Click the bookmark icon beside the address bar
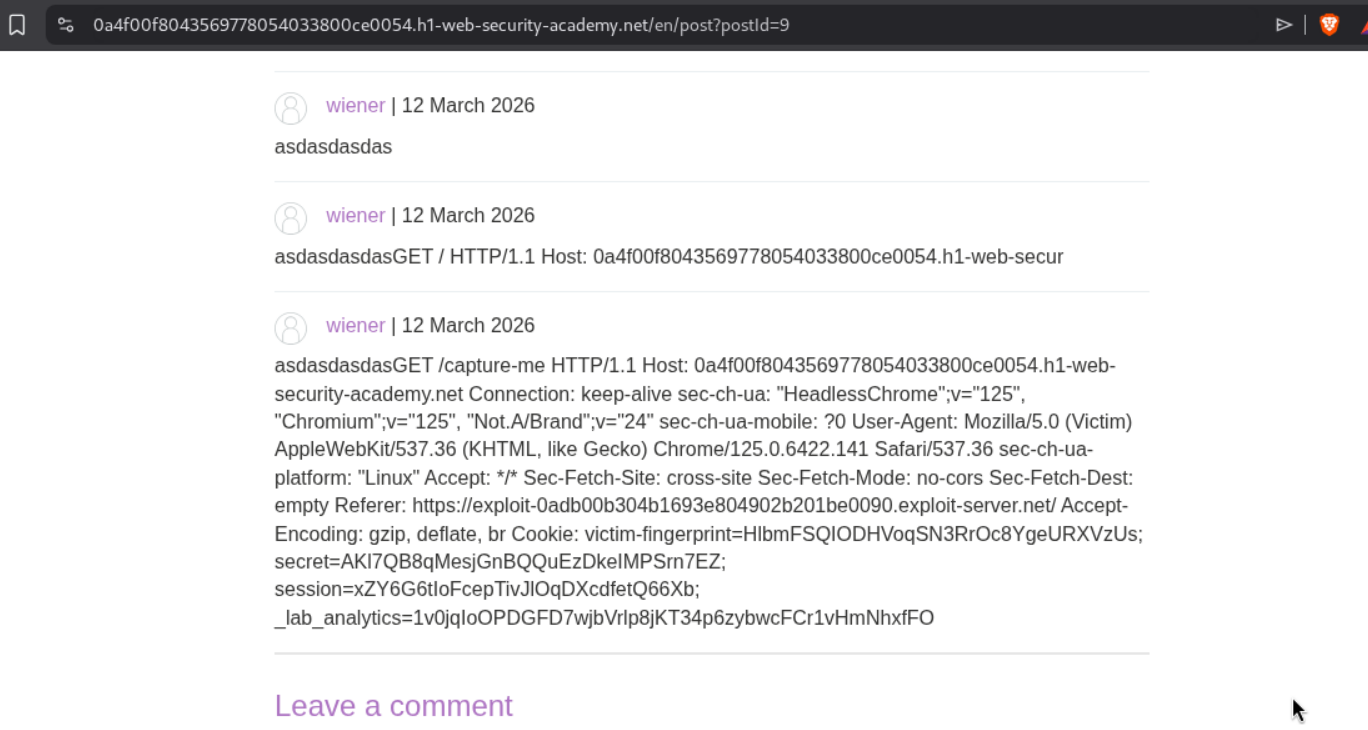Image resolution: width=1368 pixels, height=730 pixels. coord(17,25)
